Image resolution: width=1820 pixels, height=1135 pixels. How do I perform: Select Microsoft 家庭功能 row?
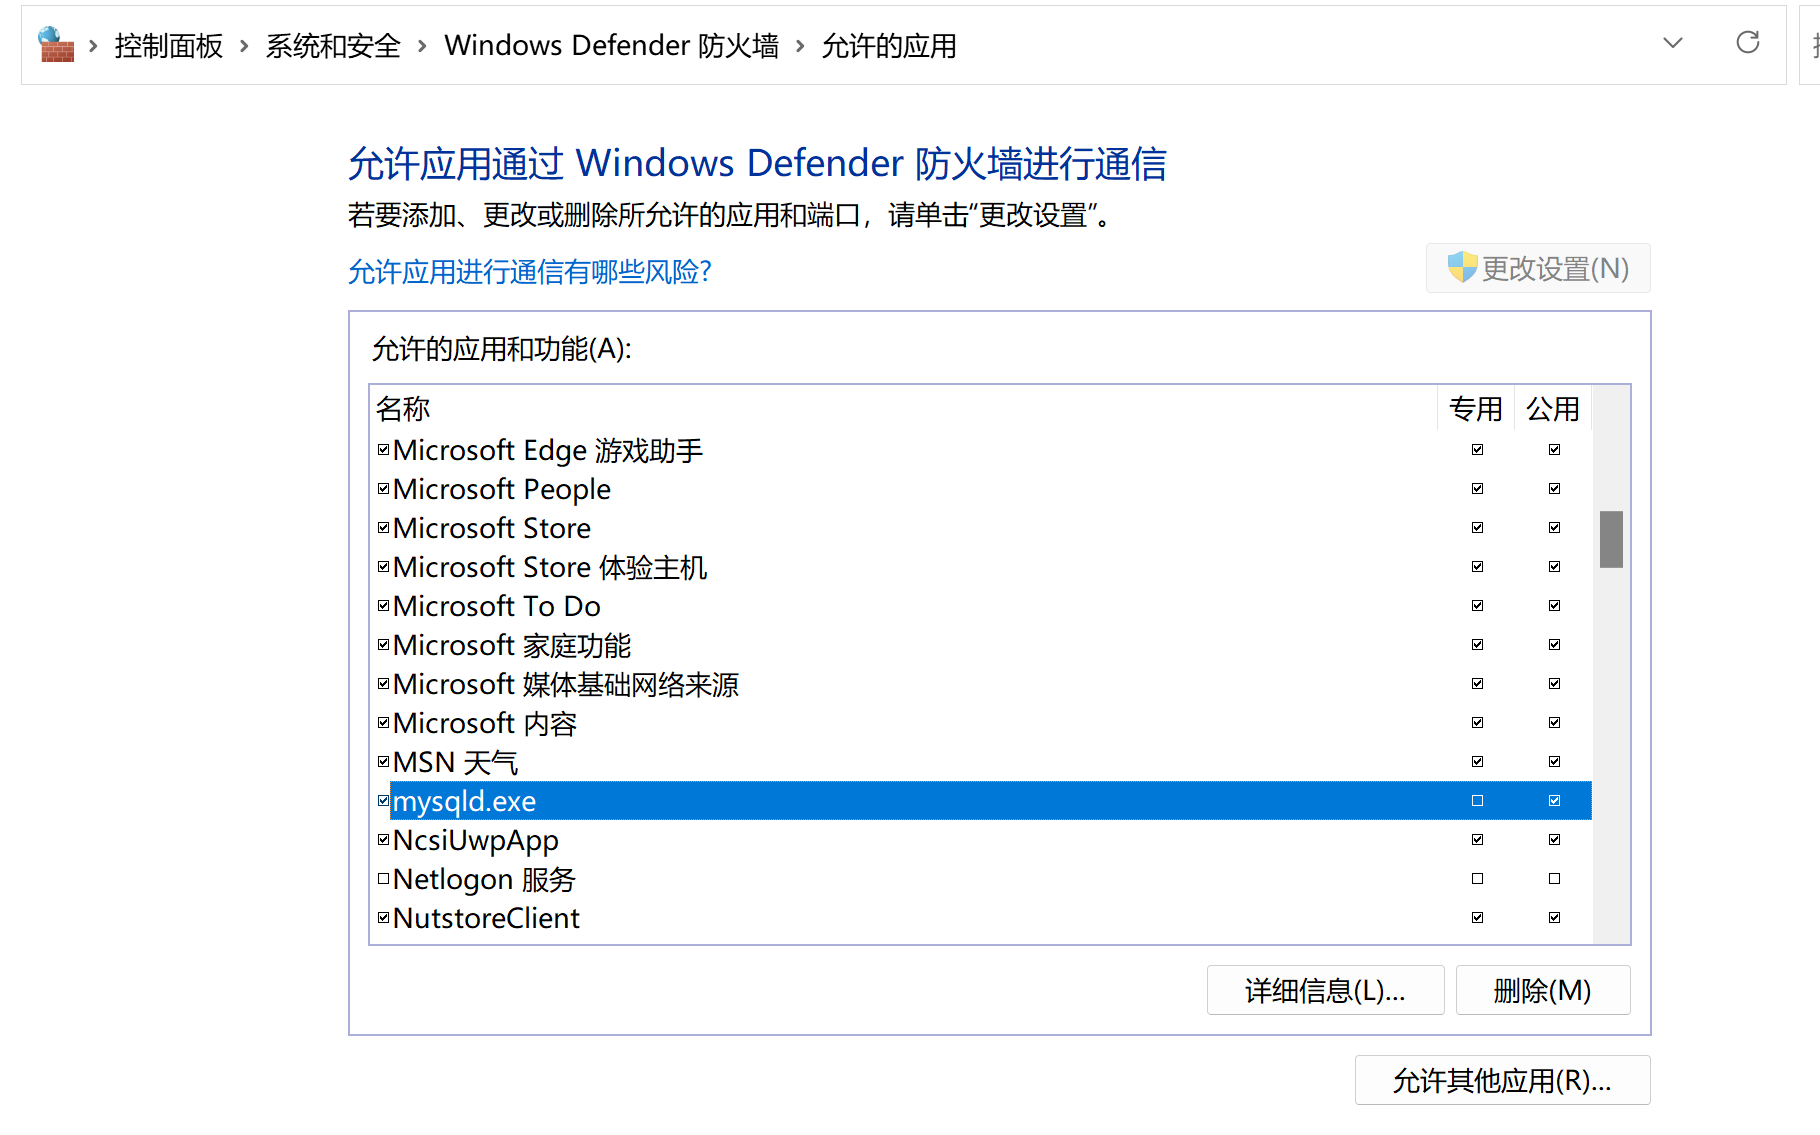point(981,645)
